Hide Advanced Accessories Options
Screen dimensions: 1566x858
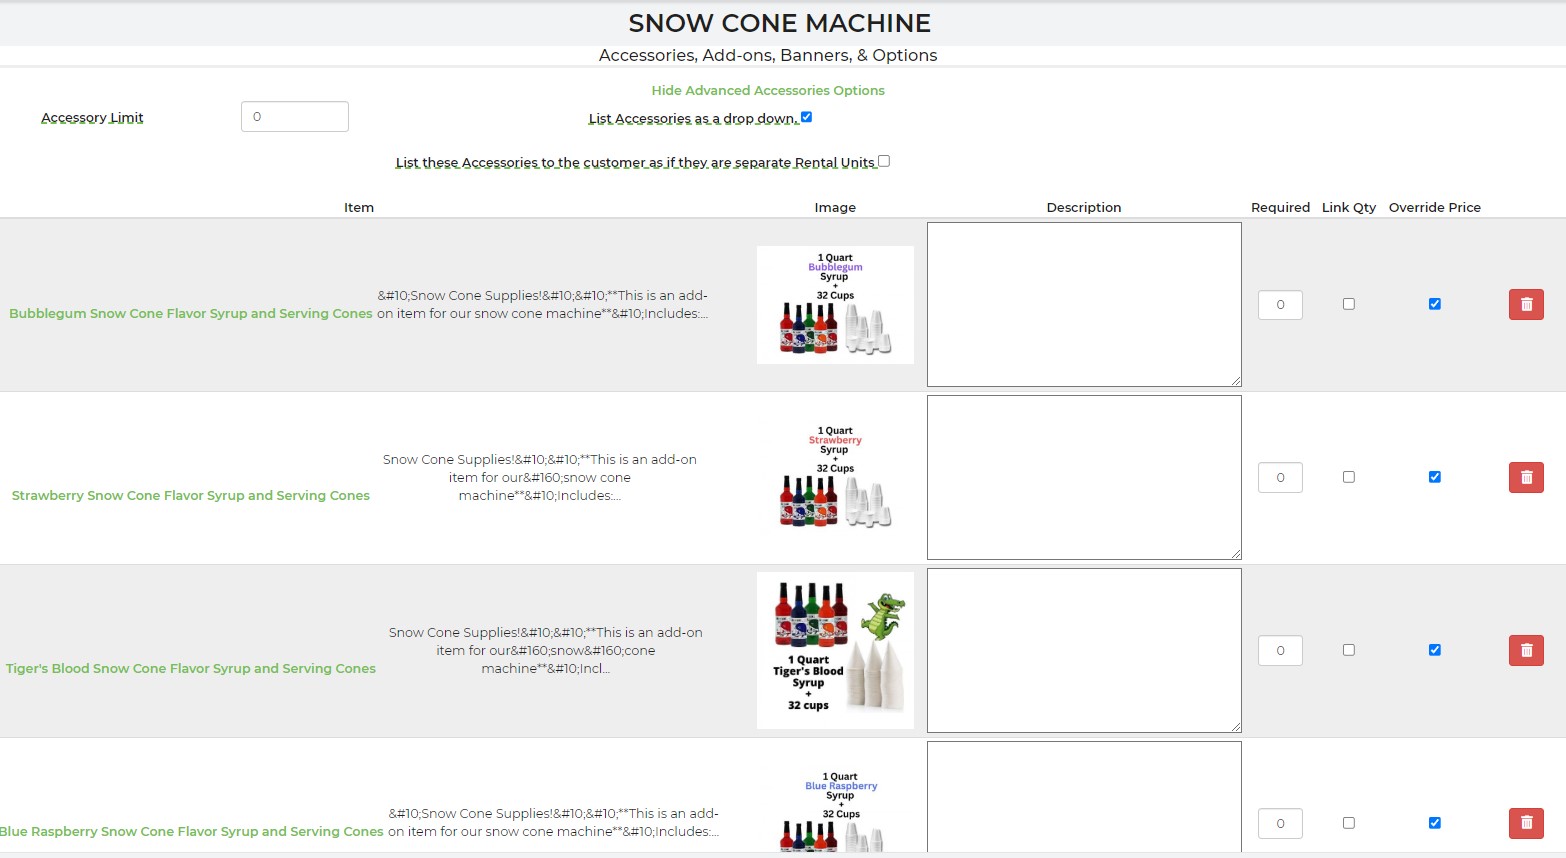click(x=768, y=90)
